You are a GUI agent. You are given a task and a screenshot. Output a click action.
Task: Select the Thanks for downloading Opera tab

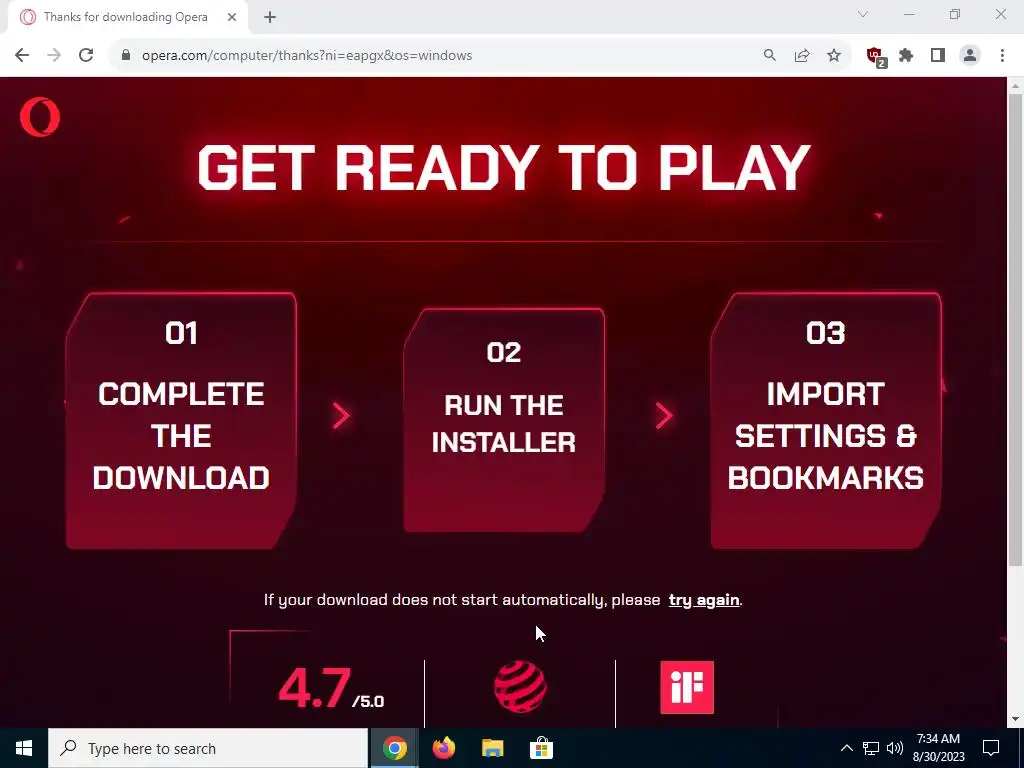coord(127,18)
